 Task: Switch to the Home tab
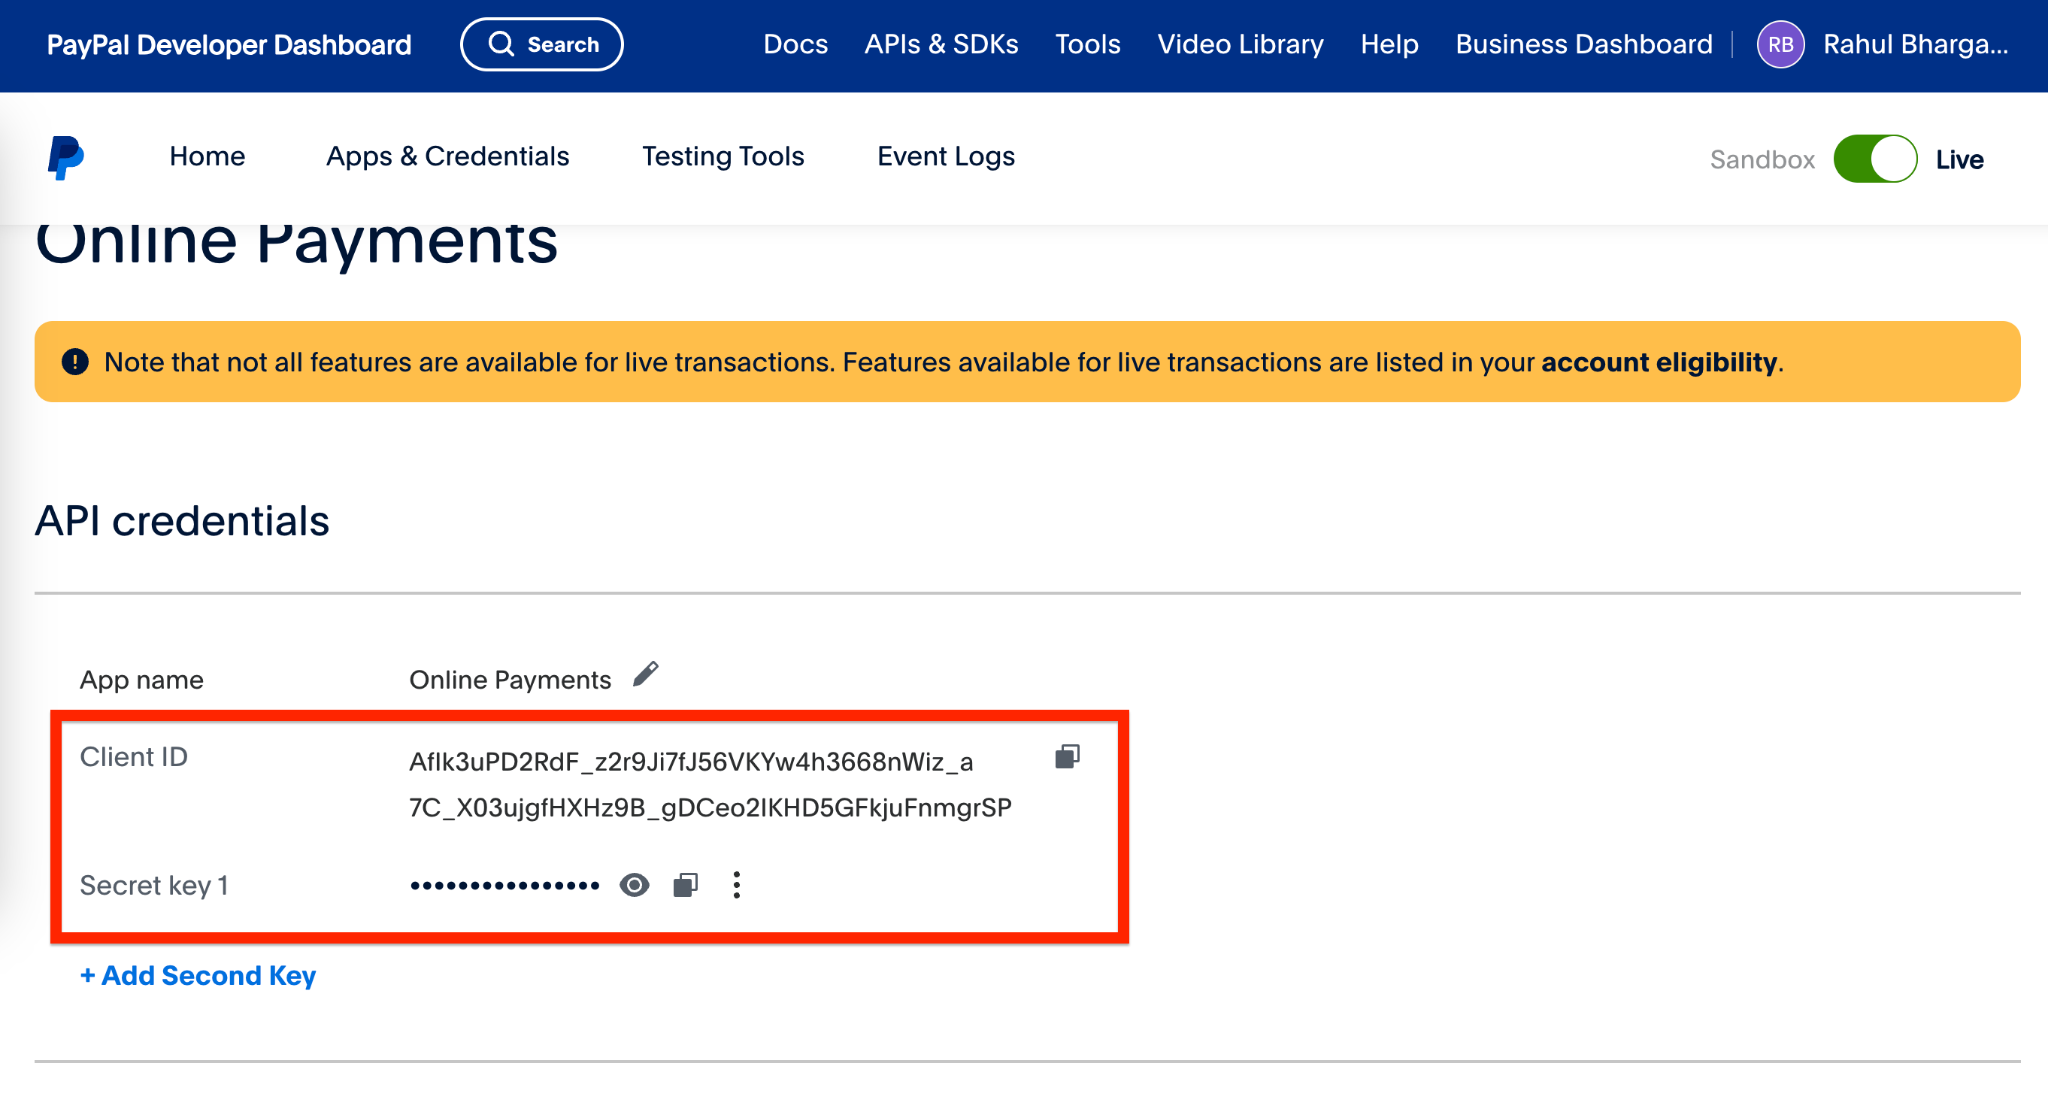207,156
